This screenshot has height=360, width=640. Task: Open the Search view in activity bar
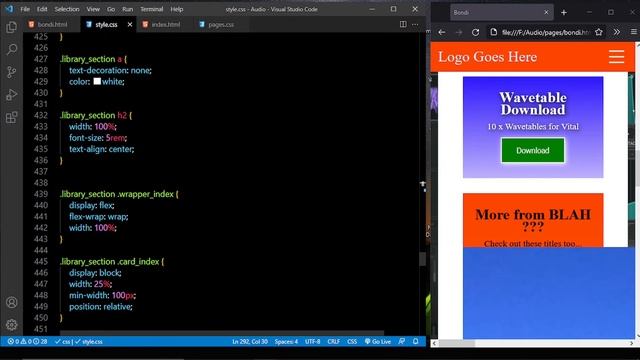(x=11, y=50)
